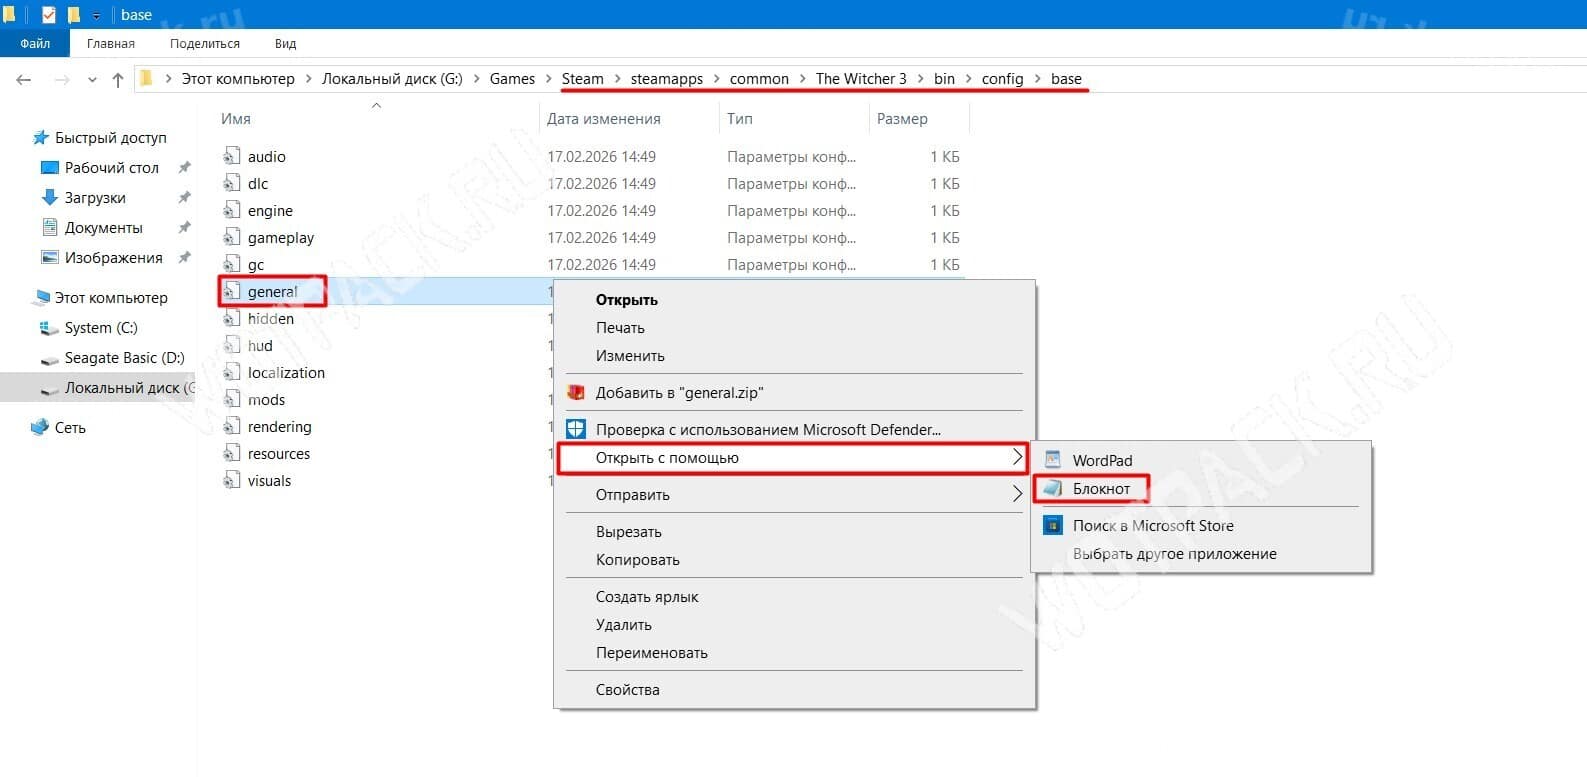Expand the Отправить submenu arrow
This screenshot has height=777, width=1587.
tap(1017, 494)
